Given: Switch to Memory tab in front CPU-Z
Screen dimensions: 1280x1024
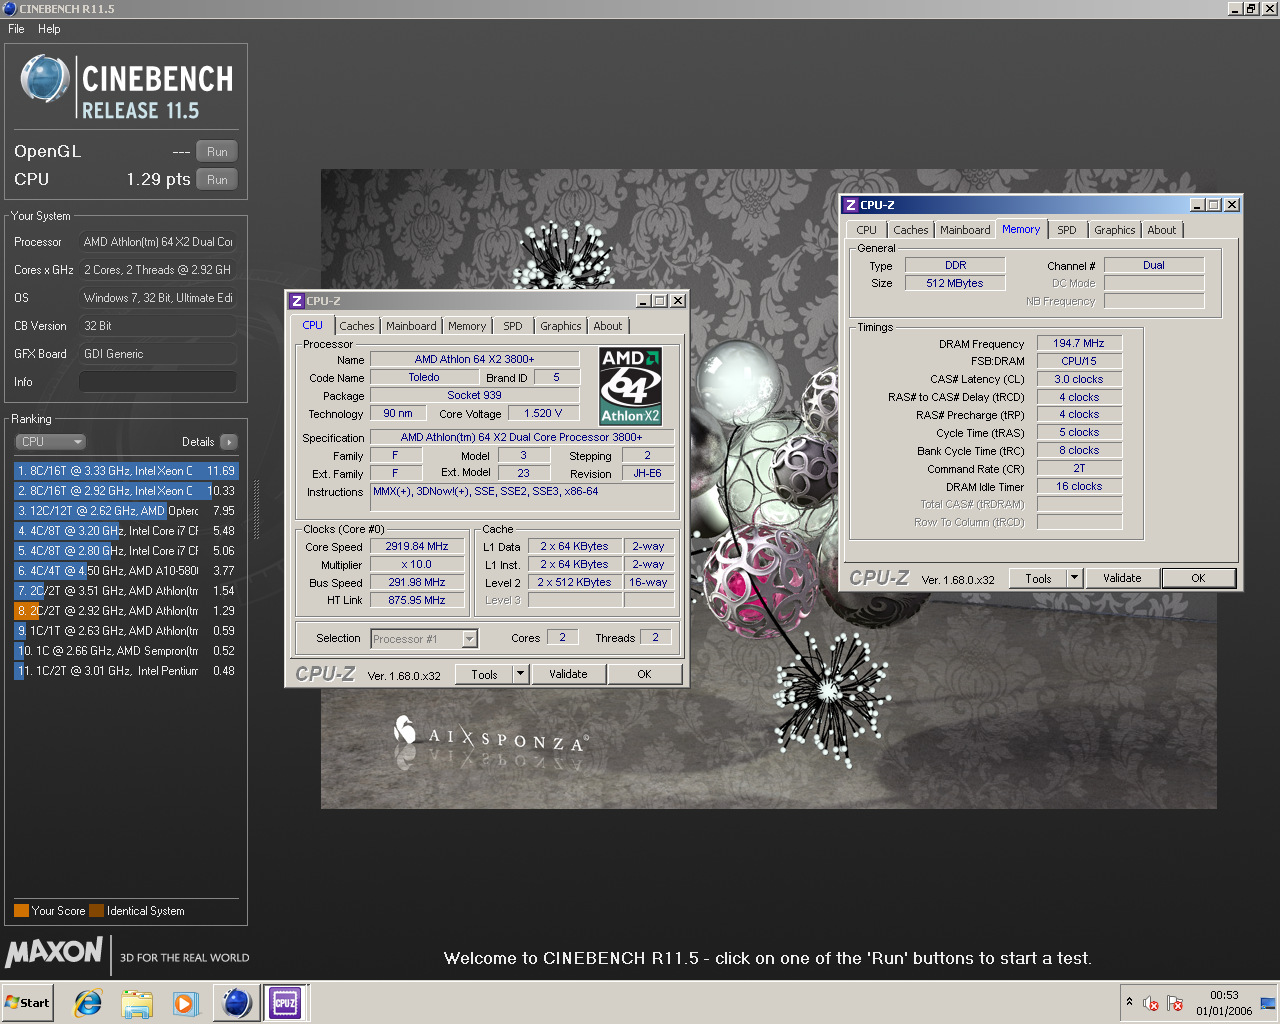Looking at the screenshot, I should click(x=467, y=326).
